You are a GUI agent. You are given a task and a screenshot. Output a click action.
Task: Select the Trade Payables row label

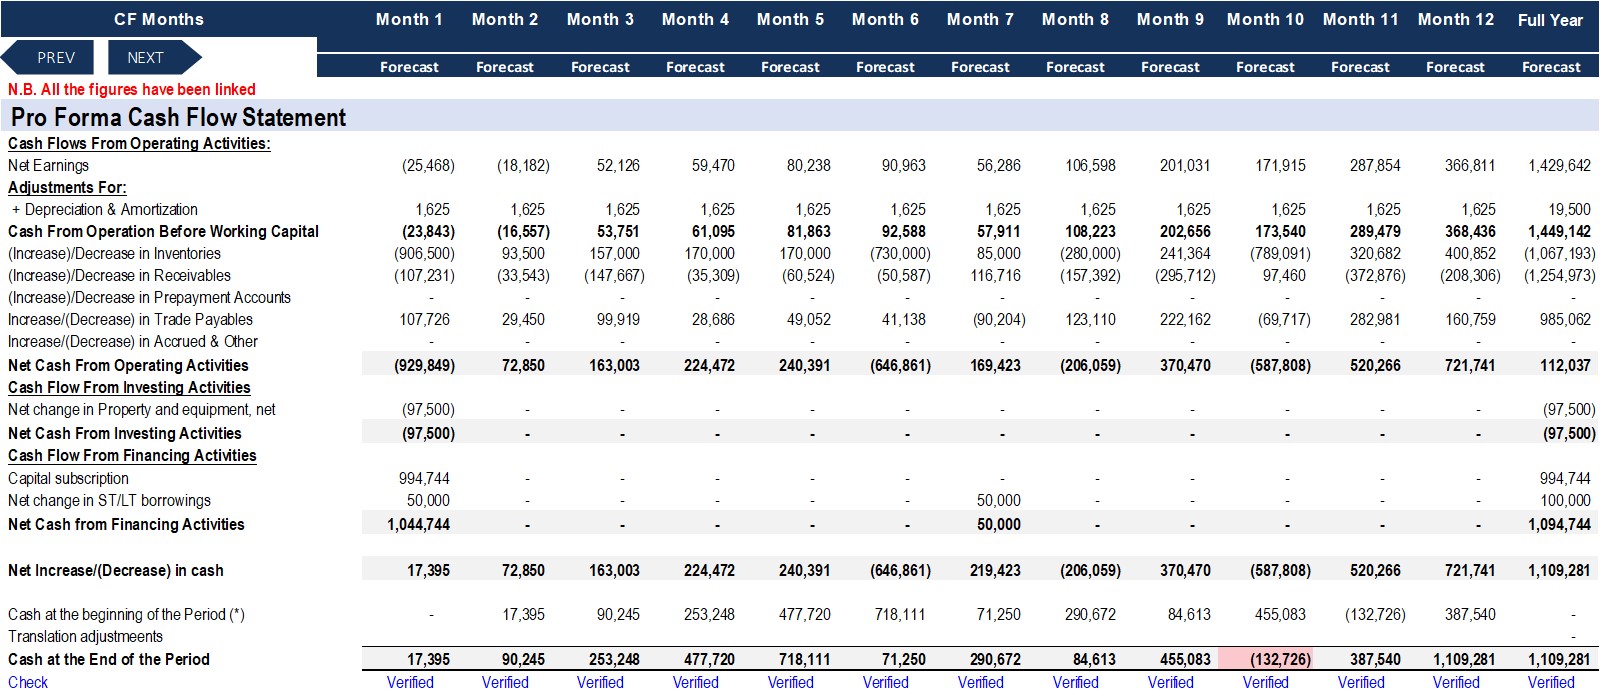130,319
